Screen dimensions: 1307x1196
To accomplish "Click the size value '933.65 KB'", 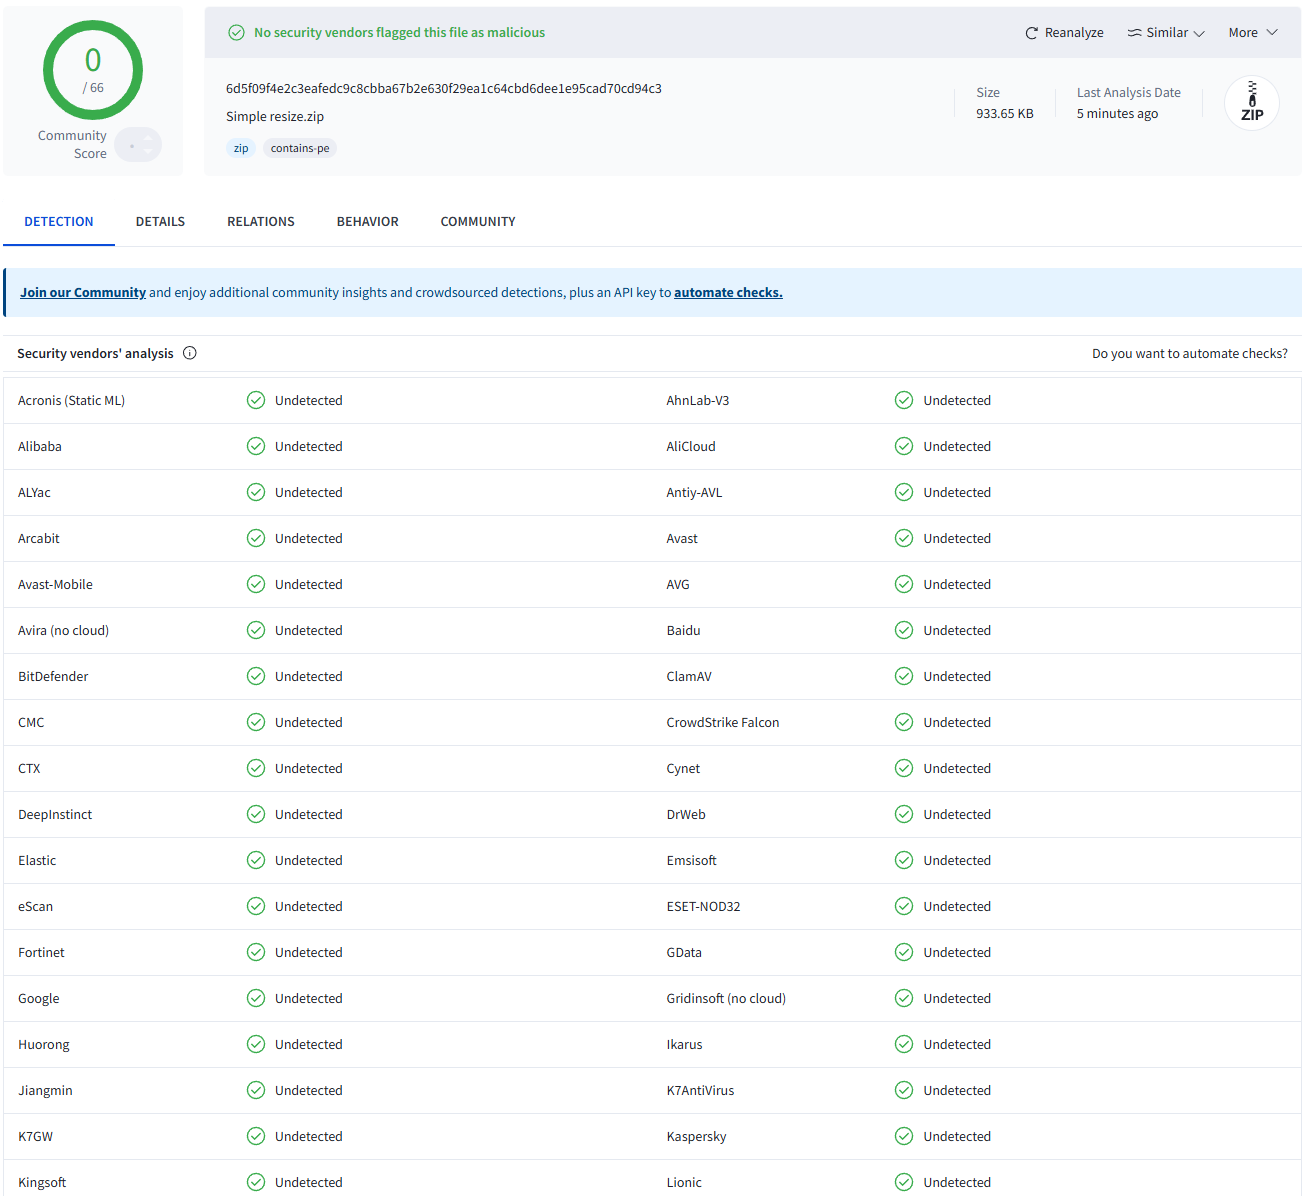I will [1005, 114].
